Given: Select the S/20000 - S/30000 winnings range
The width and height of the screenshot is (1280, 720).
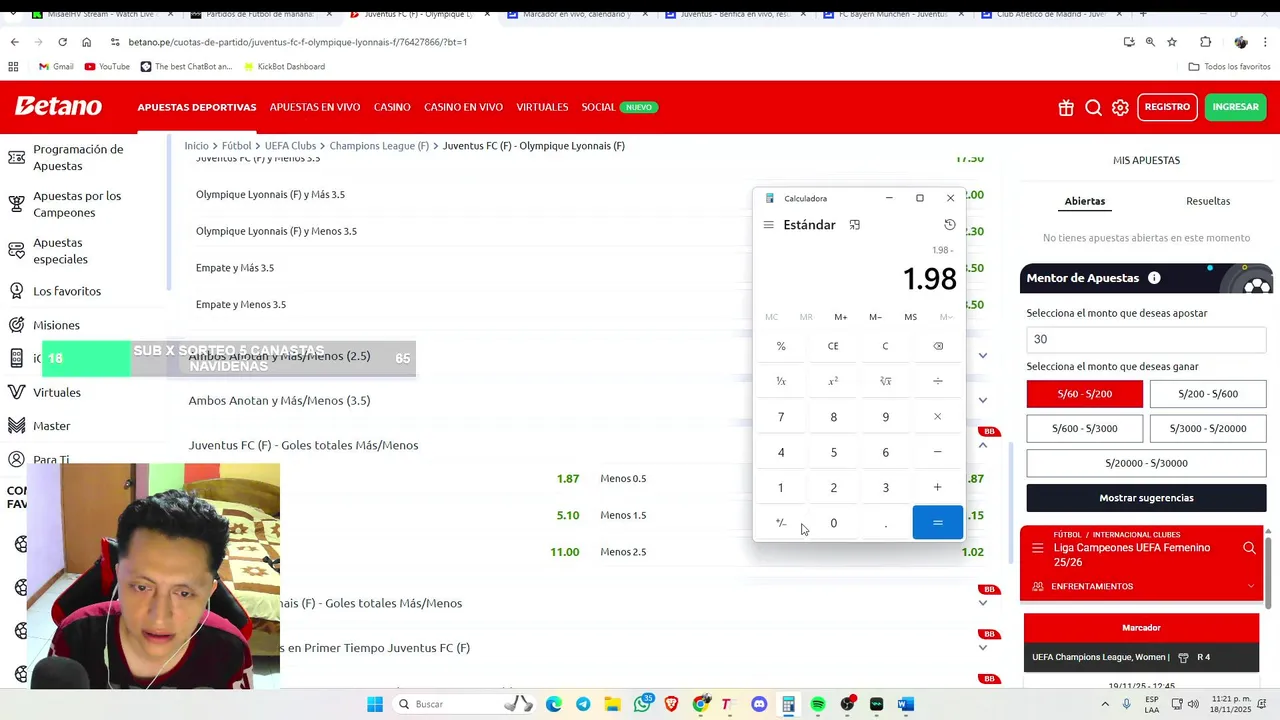Looking at the screenshot, I should 1146,463.
